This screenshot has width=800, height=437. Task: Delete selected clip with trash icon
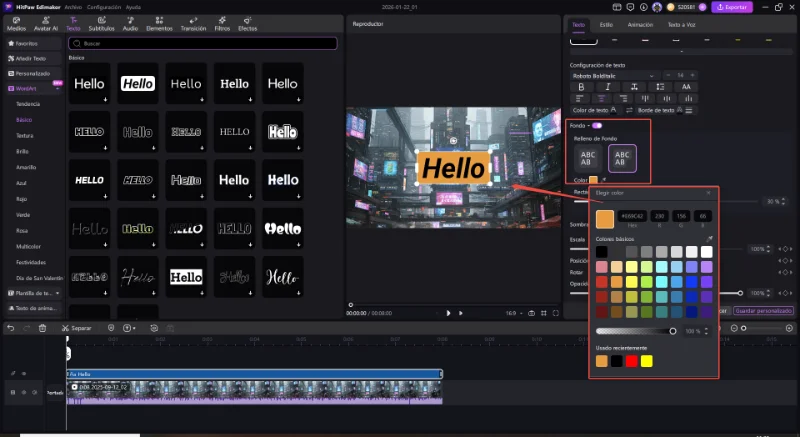(x=42, y=328)
